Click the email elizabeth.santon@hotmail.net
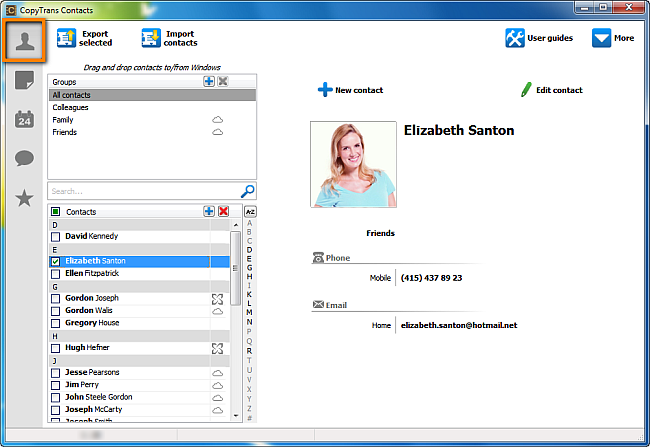650x447 pixels. coord(459,325)
